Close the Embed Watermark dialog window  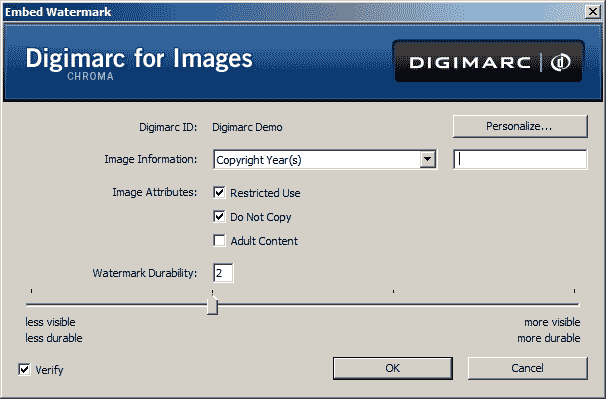592,12
